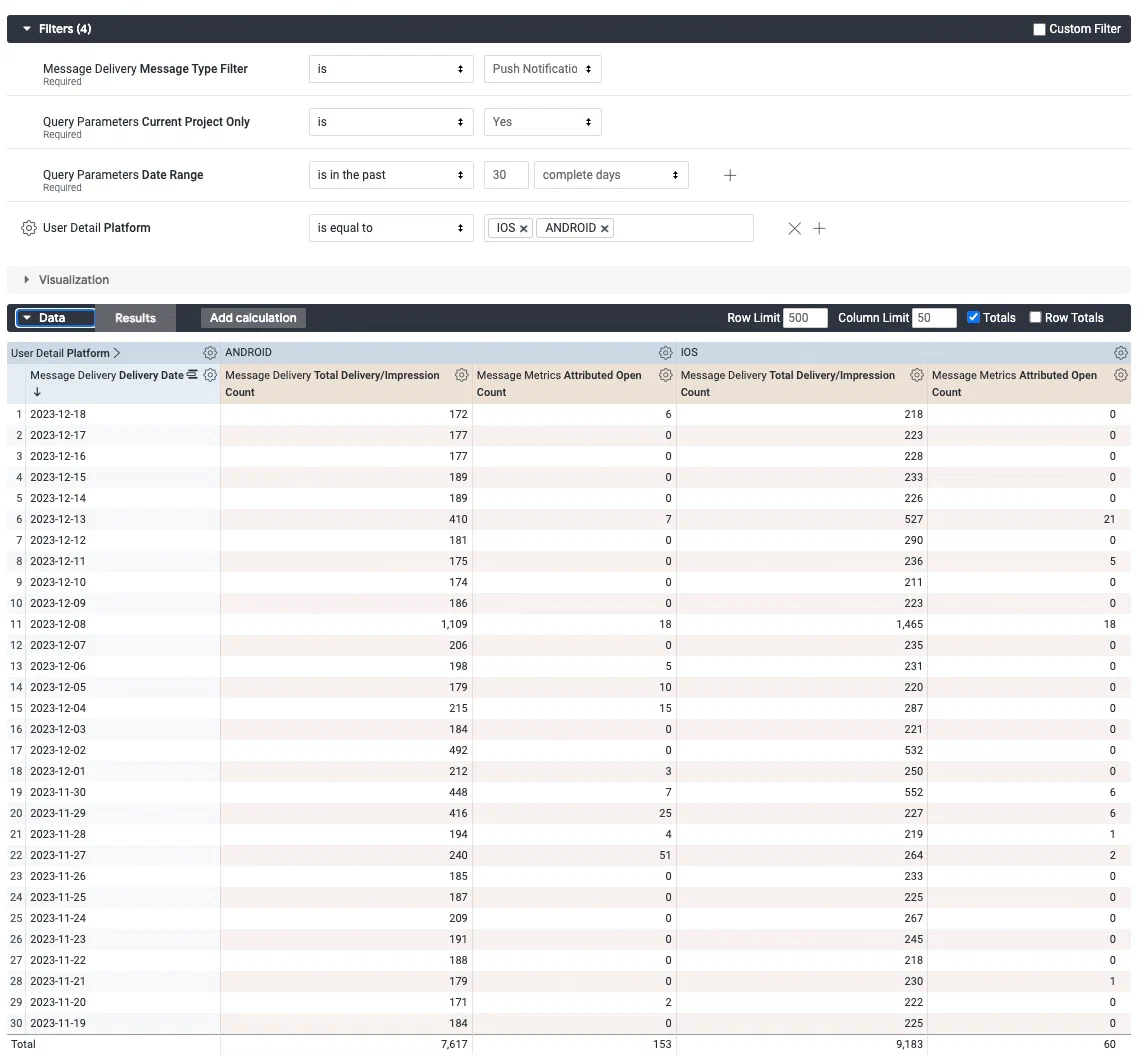Select the Data tab
This screenshot has height=1062, width=1143.
(x=54, y=317)
